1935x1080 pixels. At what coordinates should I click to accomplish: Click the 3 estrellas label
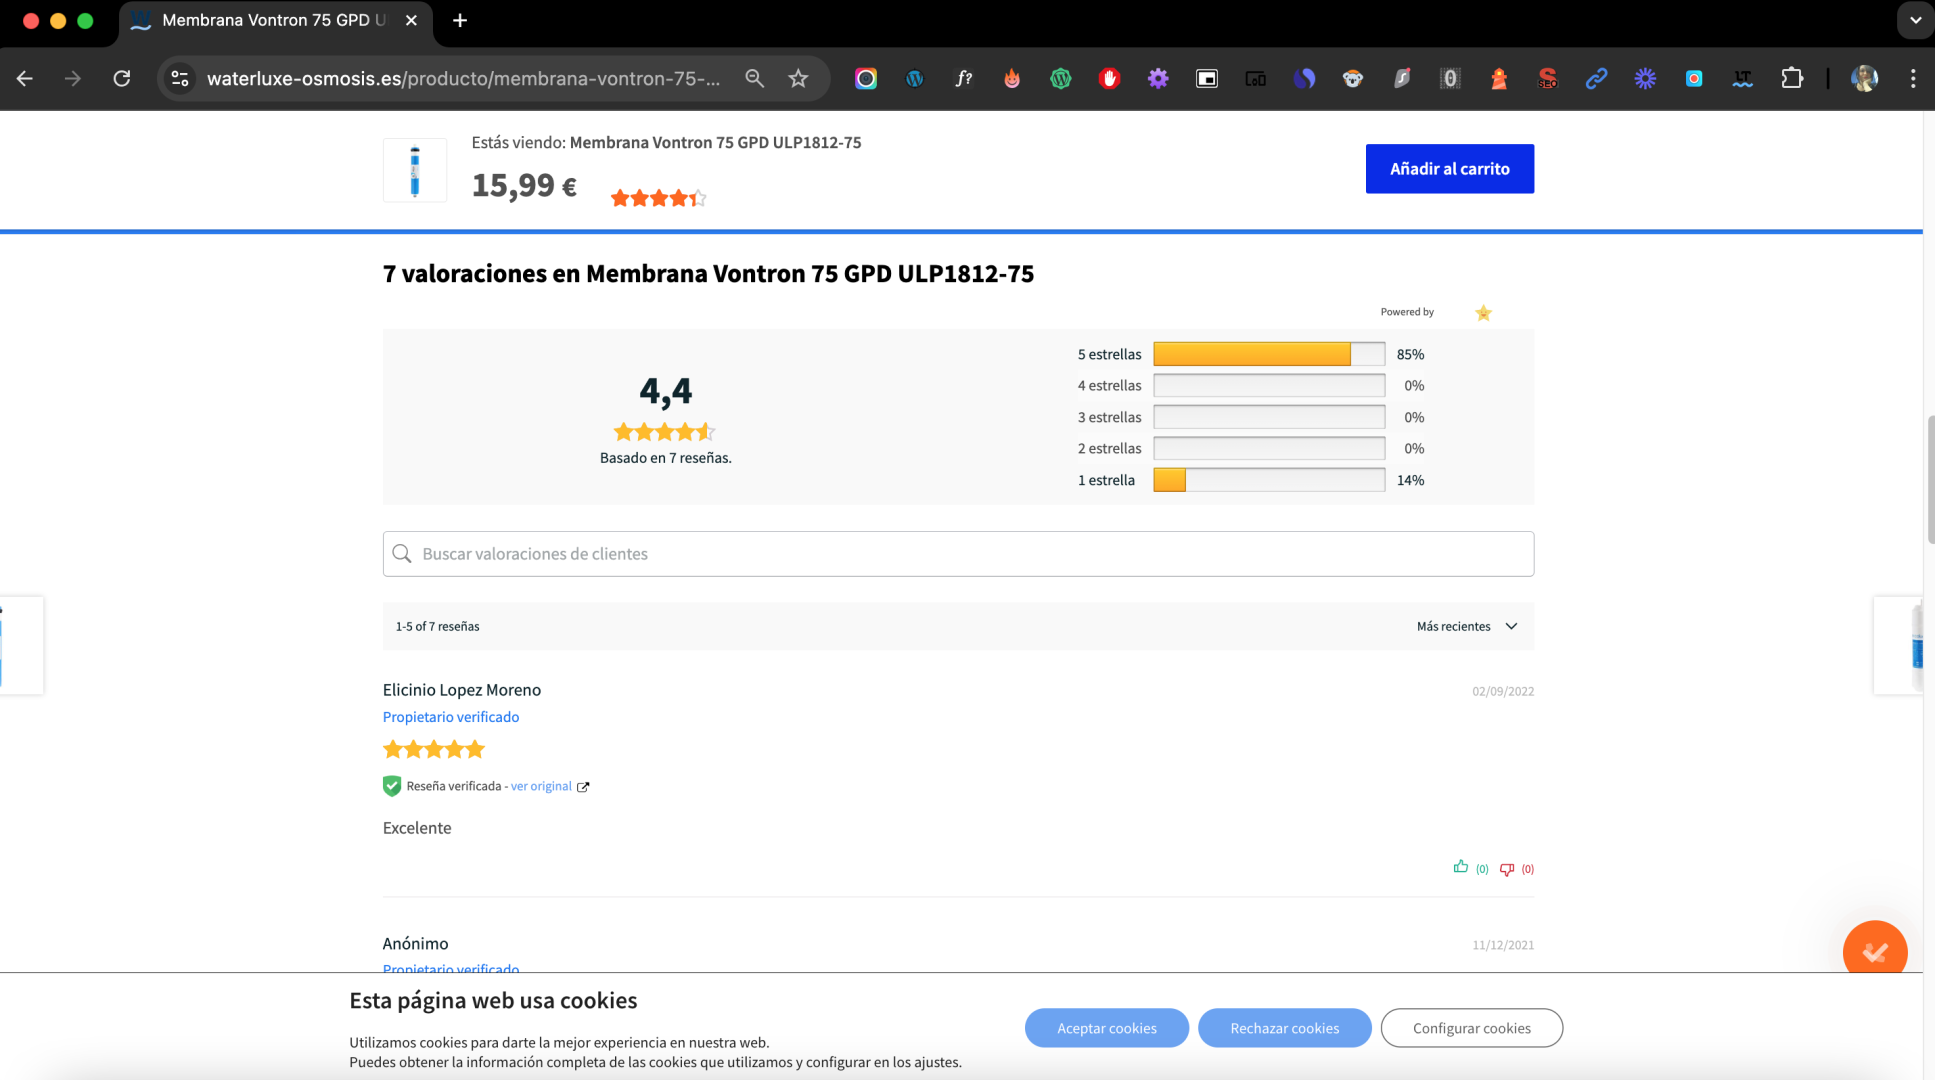pyautogui.click(x=1109, y=417)
